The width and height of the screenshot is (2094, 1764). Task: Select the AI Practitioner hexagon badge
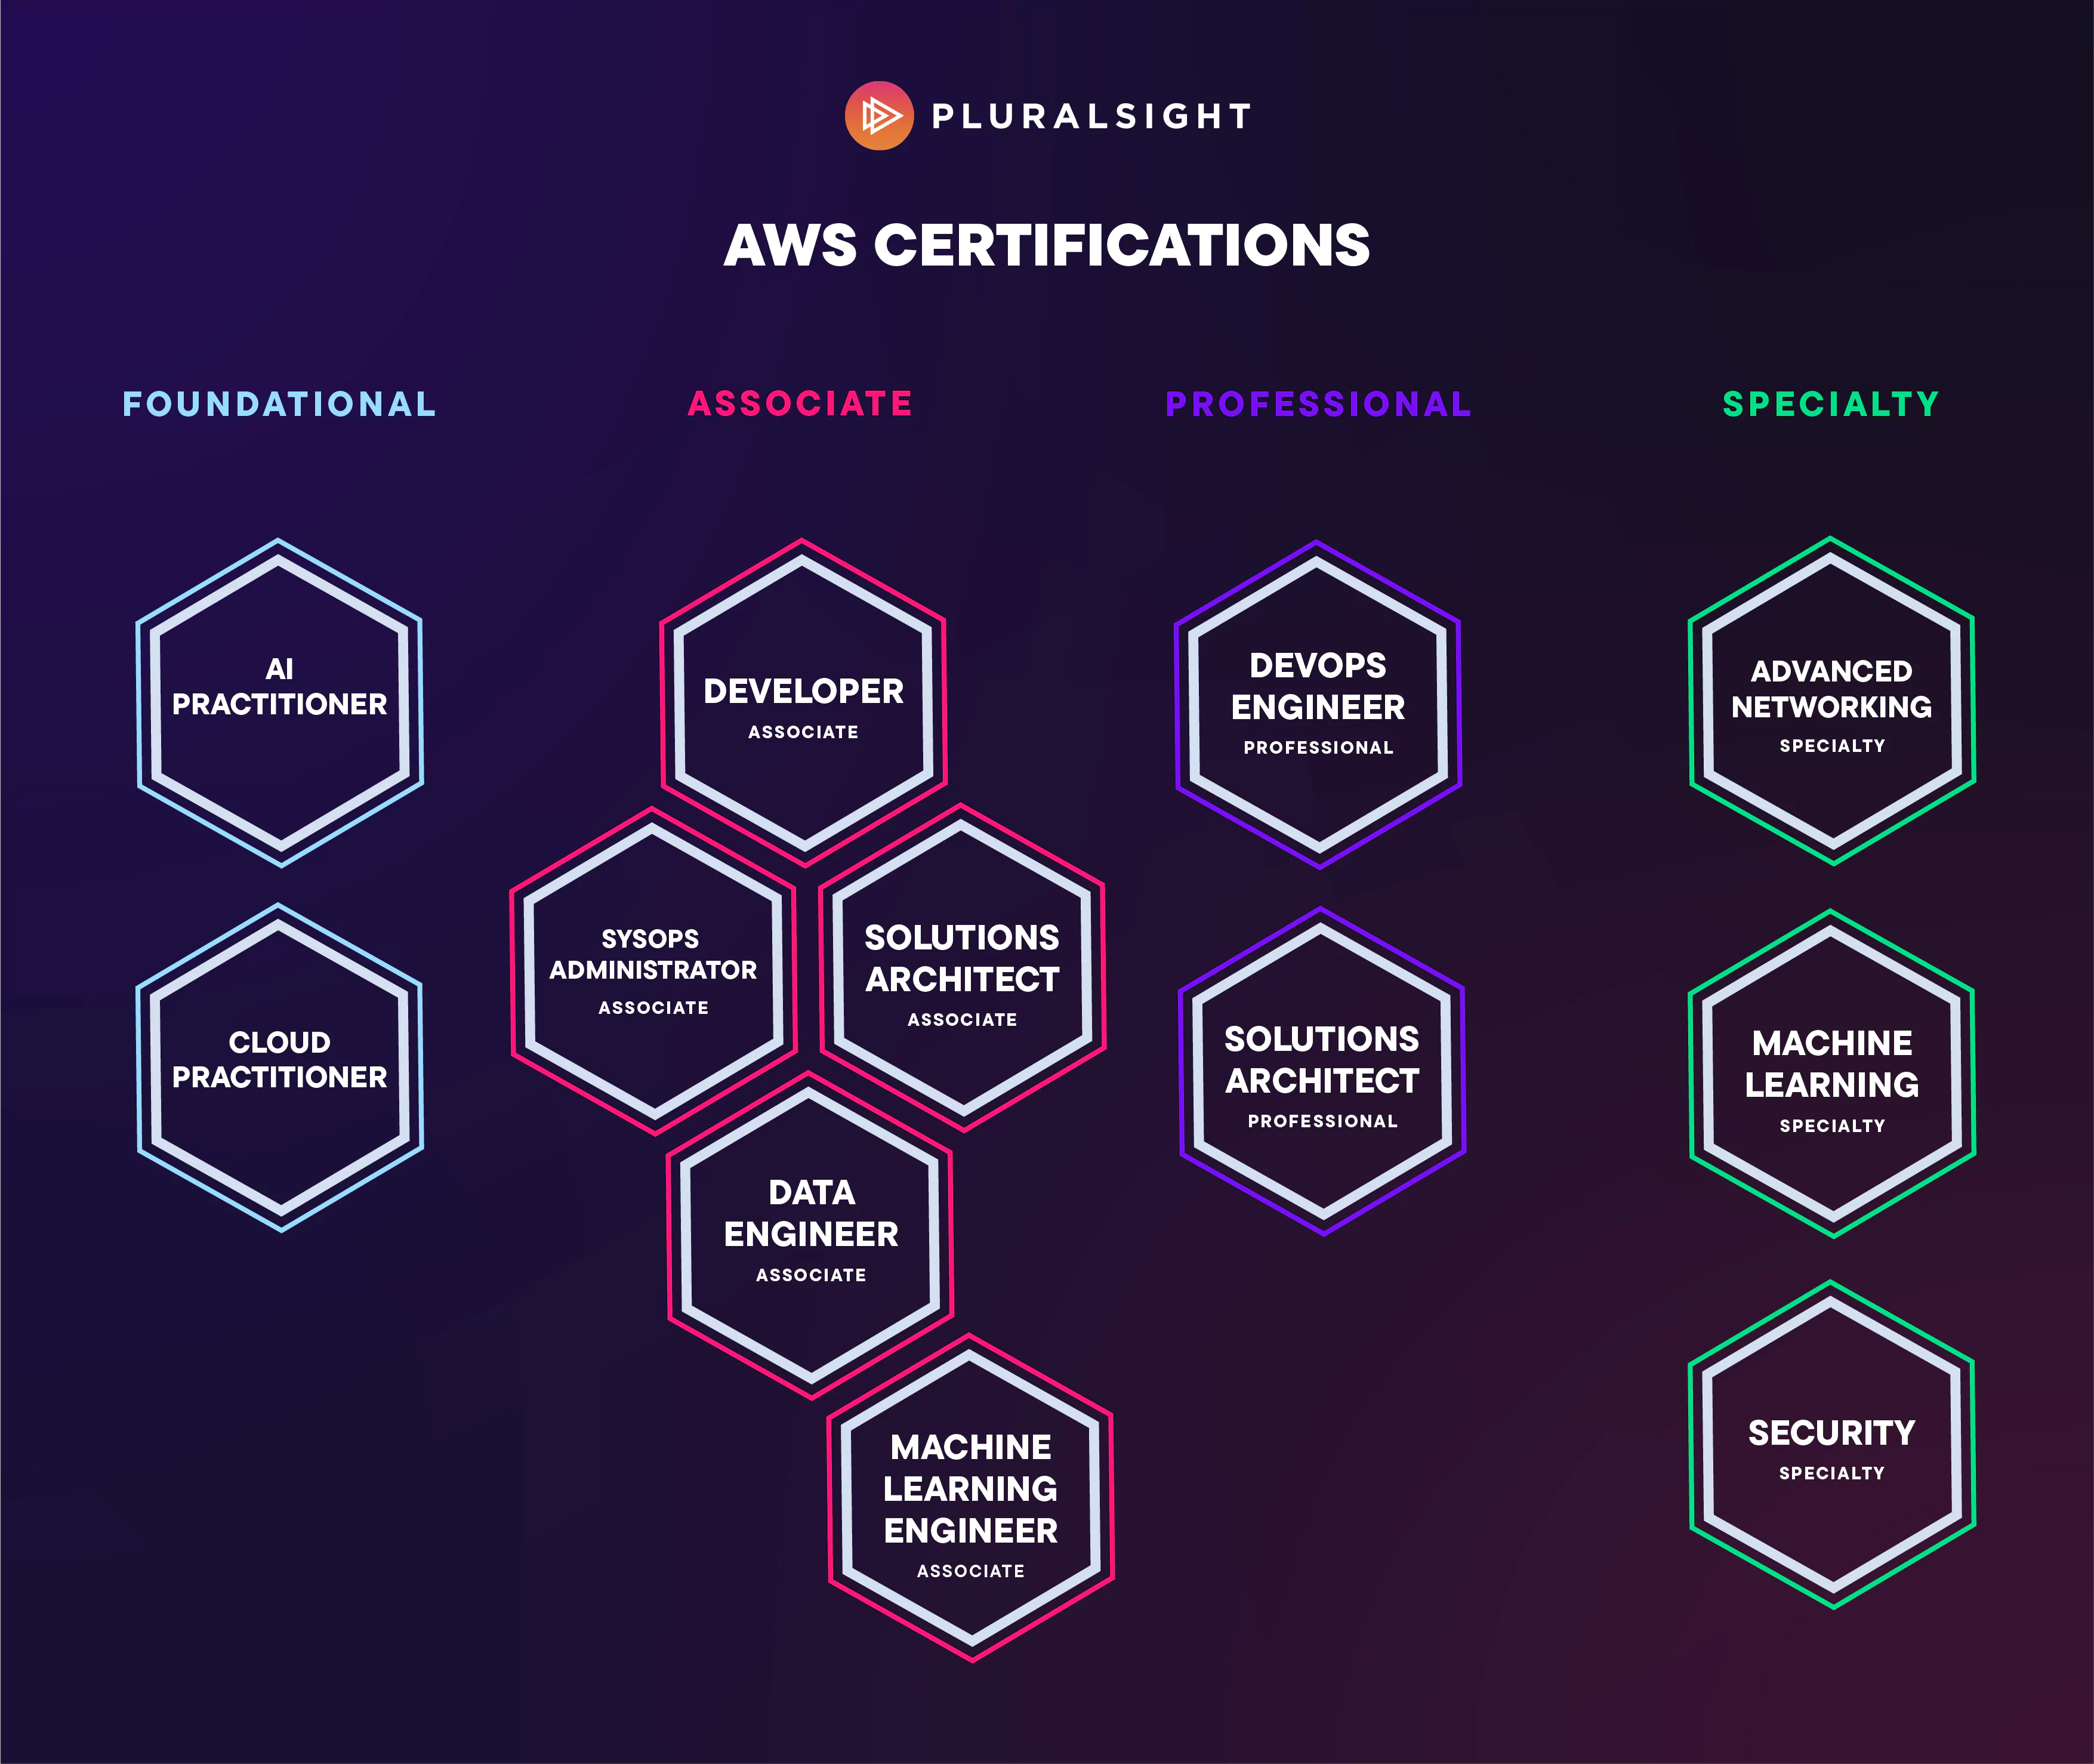(x=280, y=702)
